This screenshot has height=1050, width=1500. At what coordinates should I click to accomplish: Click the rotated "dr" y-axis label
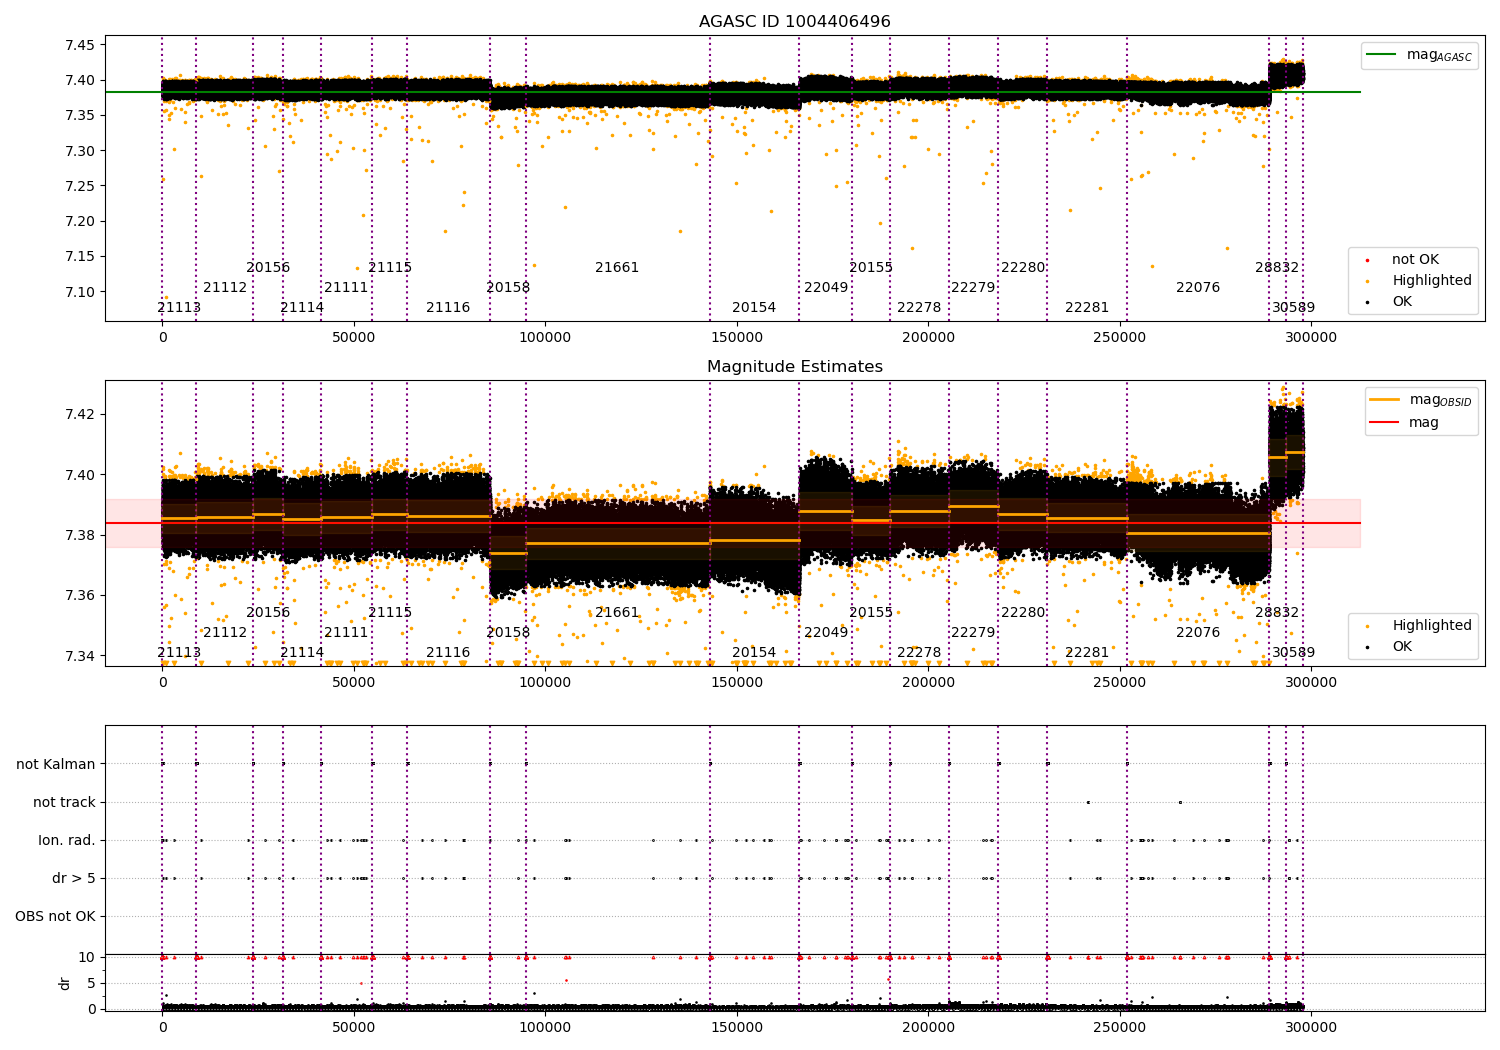click(65, 983)
